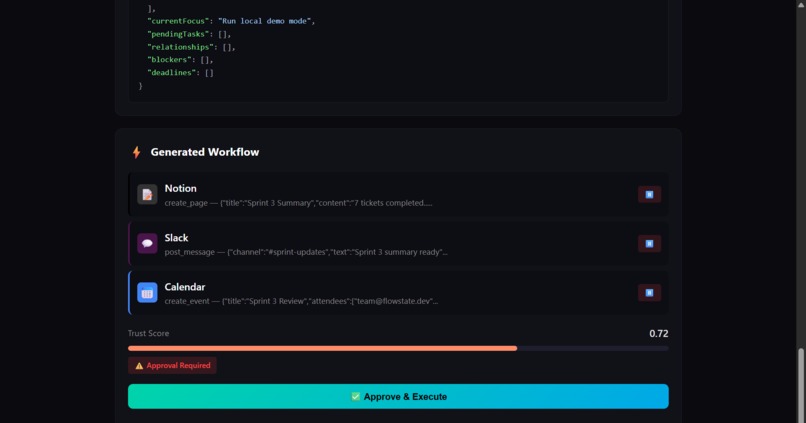The image size is (806, 423).
Task: Click the Generated Workflow heading
Action: click(x=205, y=152)
